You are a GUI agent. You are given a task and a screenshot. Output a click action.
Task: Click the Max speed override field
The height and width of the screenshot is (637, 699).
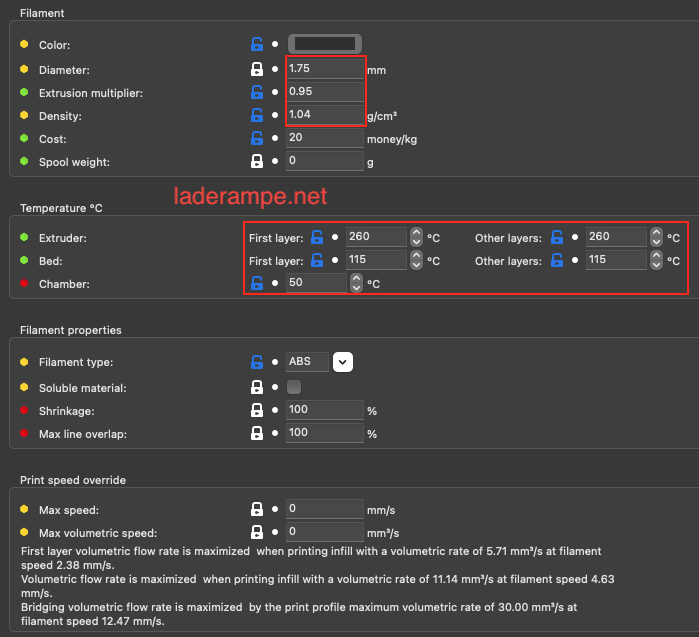pos(325,510)
